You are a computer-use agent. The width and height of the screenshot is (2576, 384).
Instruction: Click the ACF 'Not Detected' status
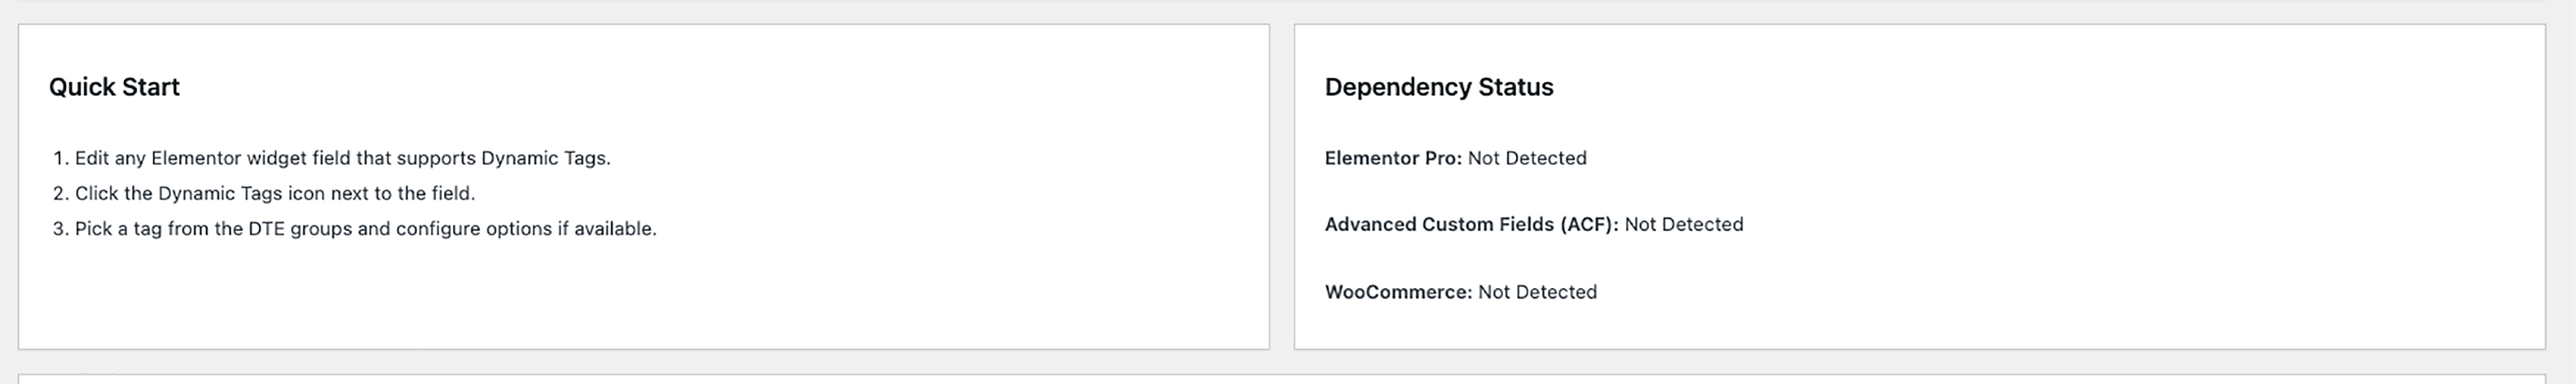point(1683,225)
